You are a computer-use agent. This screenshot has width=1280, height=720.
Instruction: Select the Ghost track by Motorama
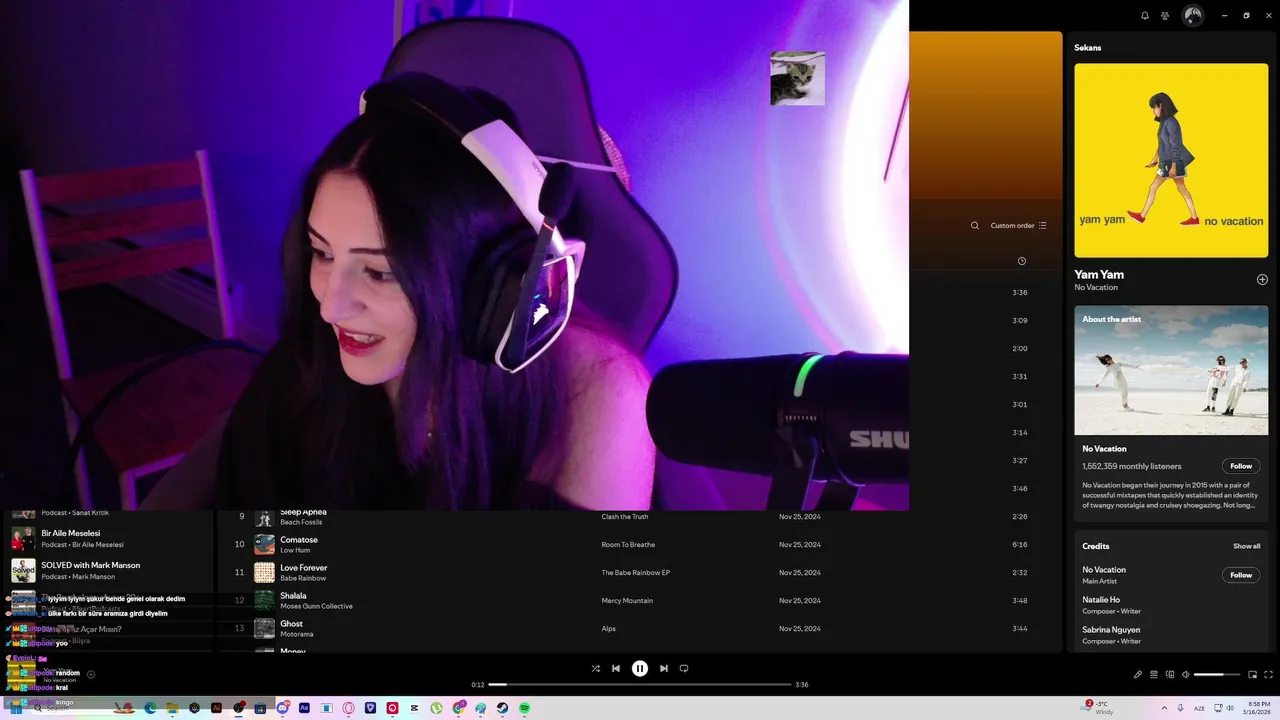tap(291, 624)
